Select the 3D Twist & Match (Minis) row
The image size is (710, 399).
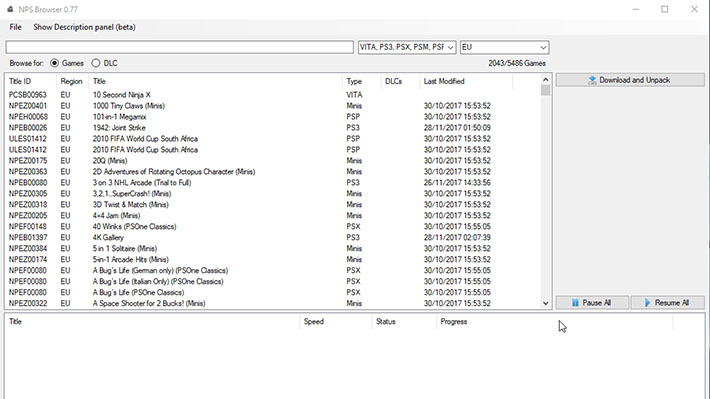[x=273, y=205]
